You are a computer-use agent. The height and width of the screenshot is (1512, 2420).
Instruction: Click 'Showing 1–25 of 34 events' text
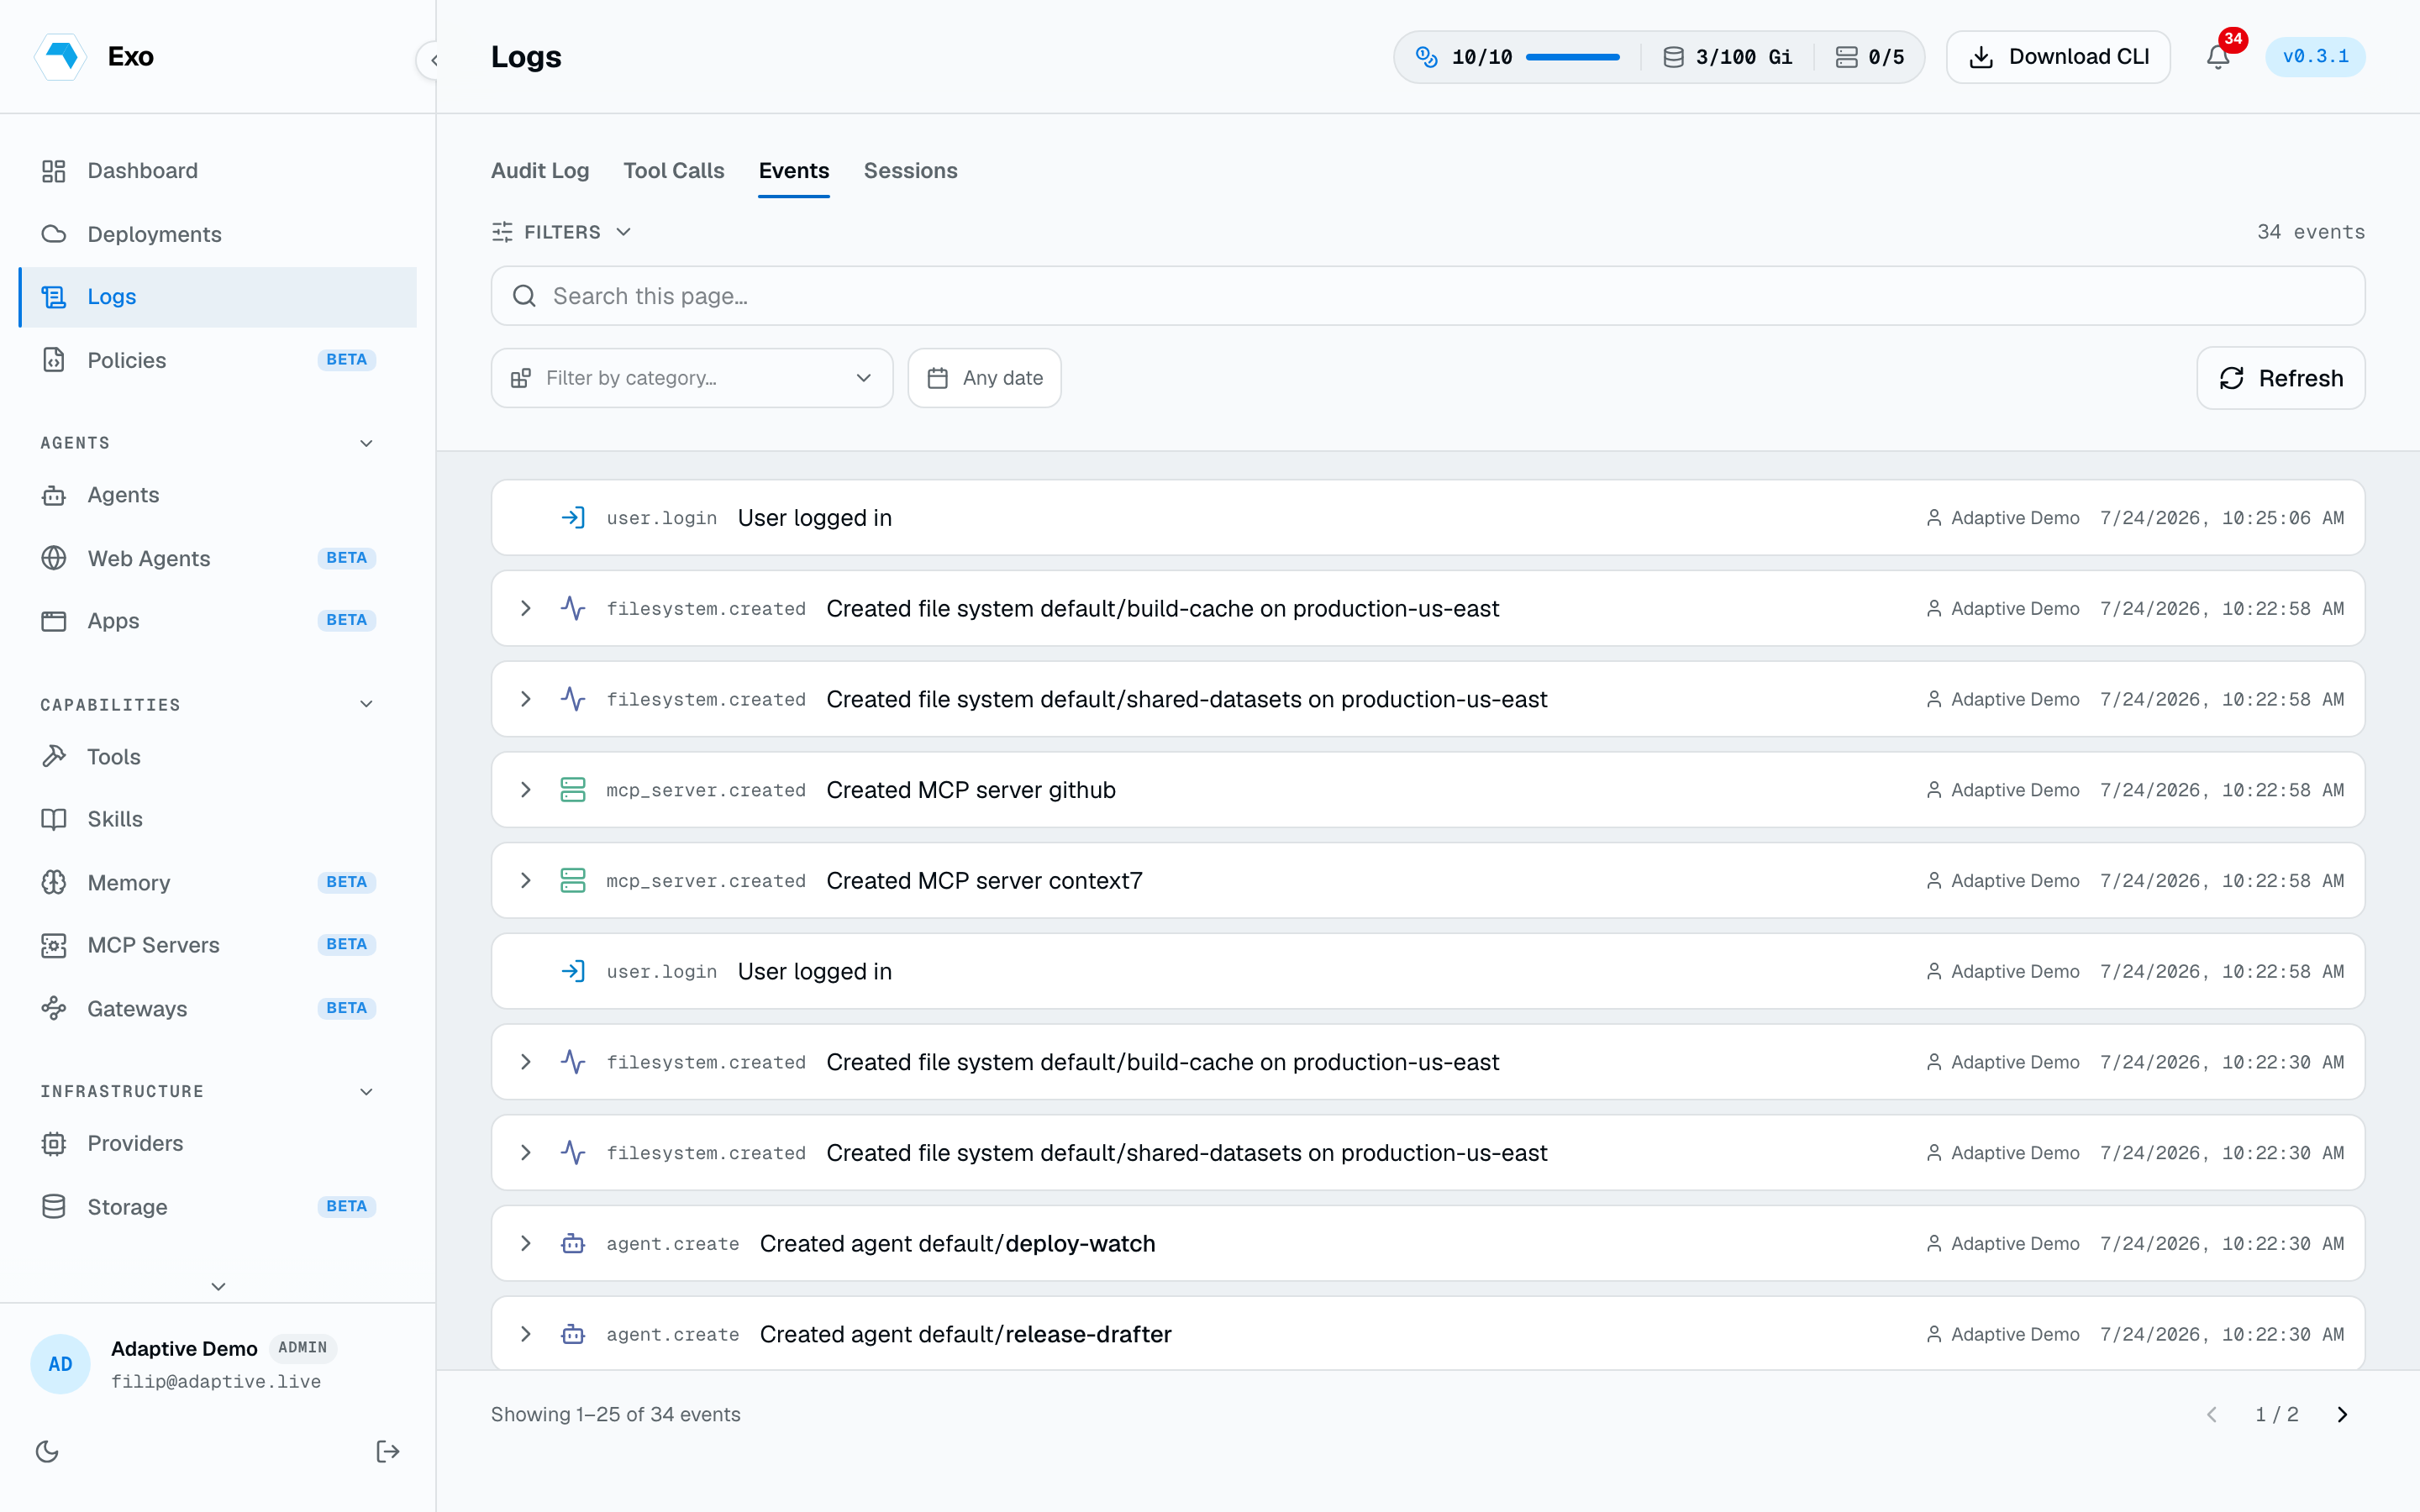(x=616, y=1414)
